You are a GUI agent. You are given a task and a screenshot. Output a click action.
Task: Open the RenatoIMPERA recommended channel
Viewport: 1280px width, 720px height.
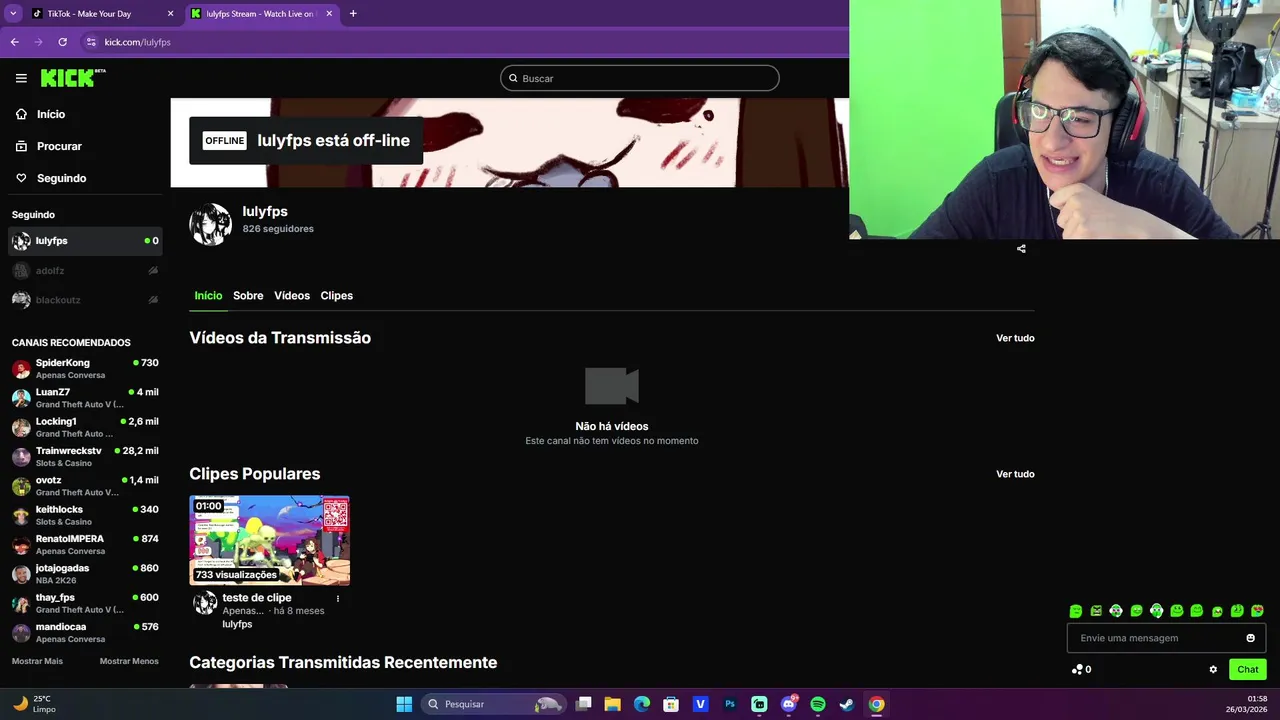click(85, 544)
